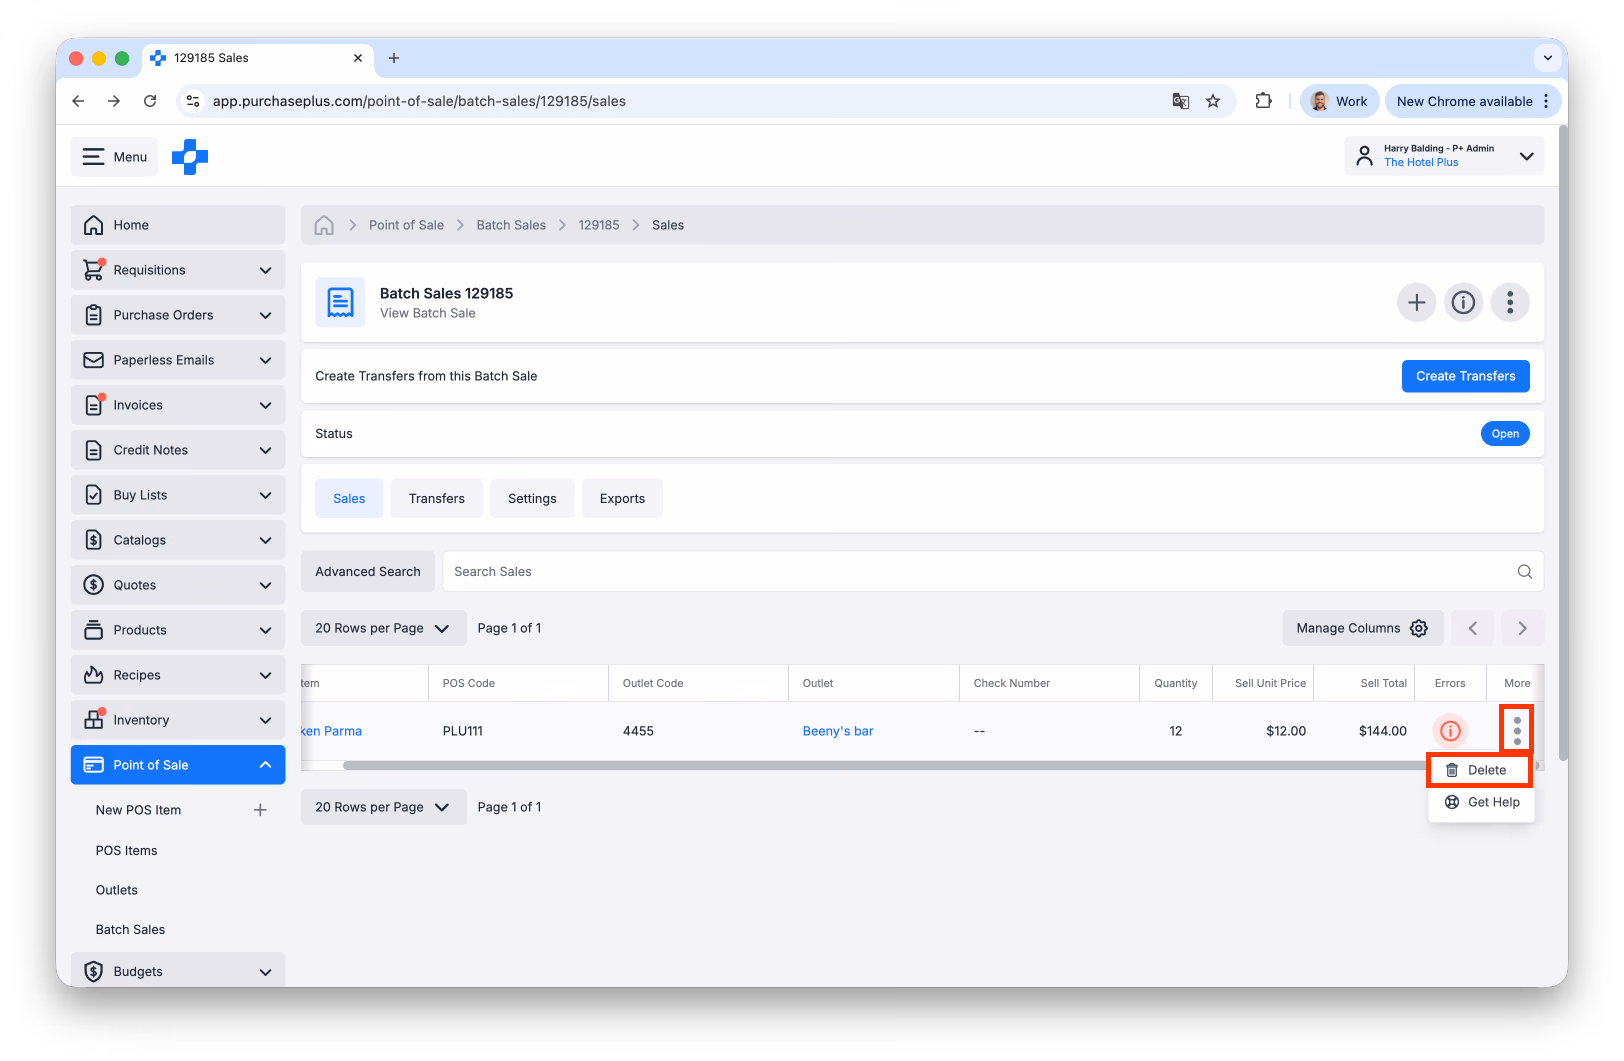
Task: Open the hamburger Menu button
Action: (x=114, y=157)
